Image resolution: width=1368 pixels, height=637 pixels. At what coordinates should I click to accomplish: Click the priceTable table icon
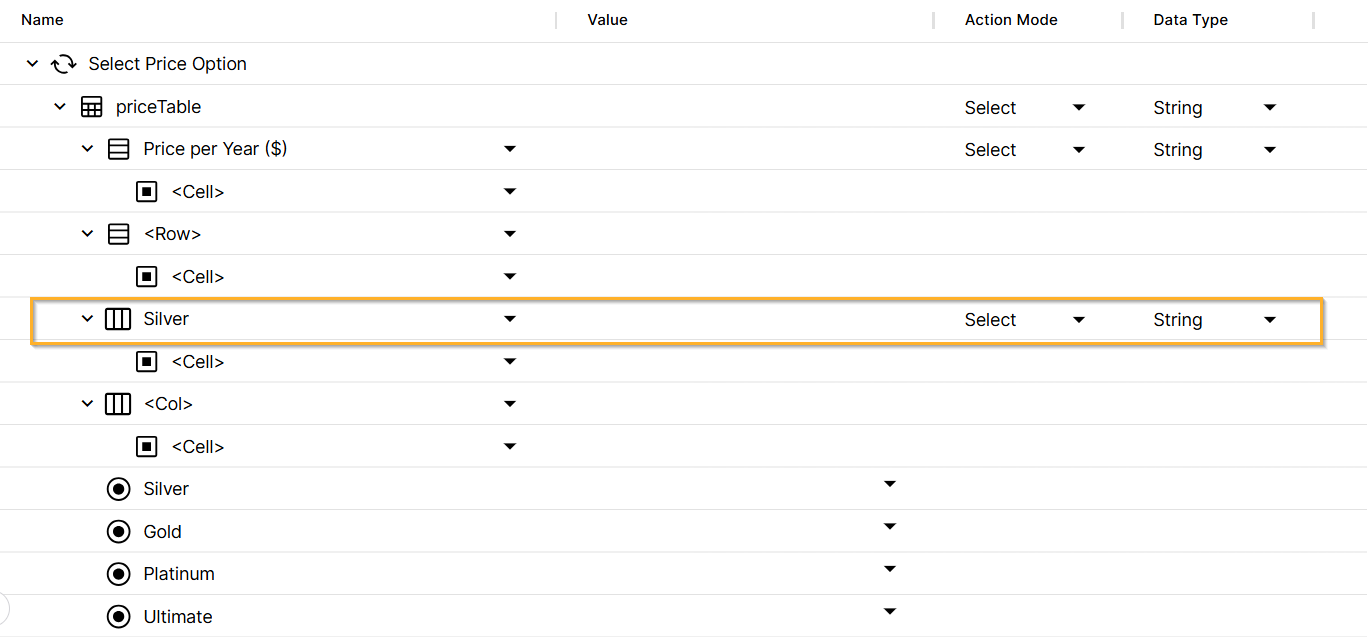click(x=91, y=107)
